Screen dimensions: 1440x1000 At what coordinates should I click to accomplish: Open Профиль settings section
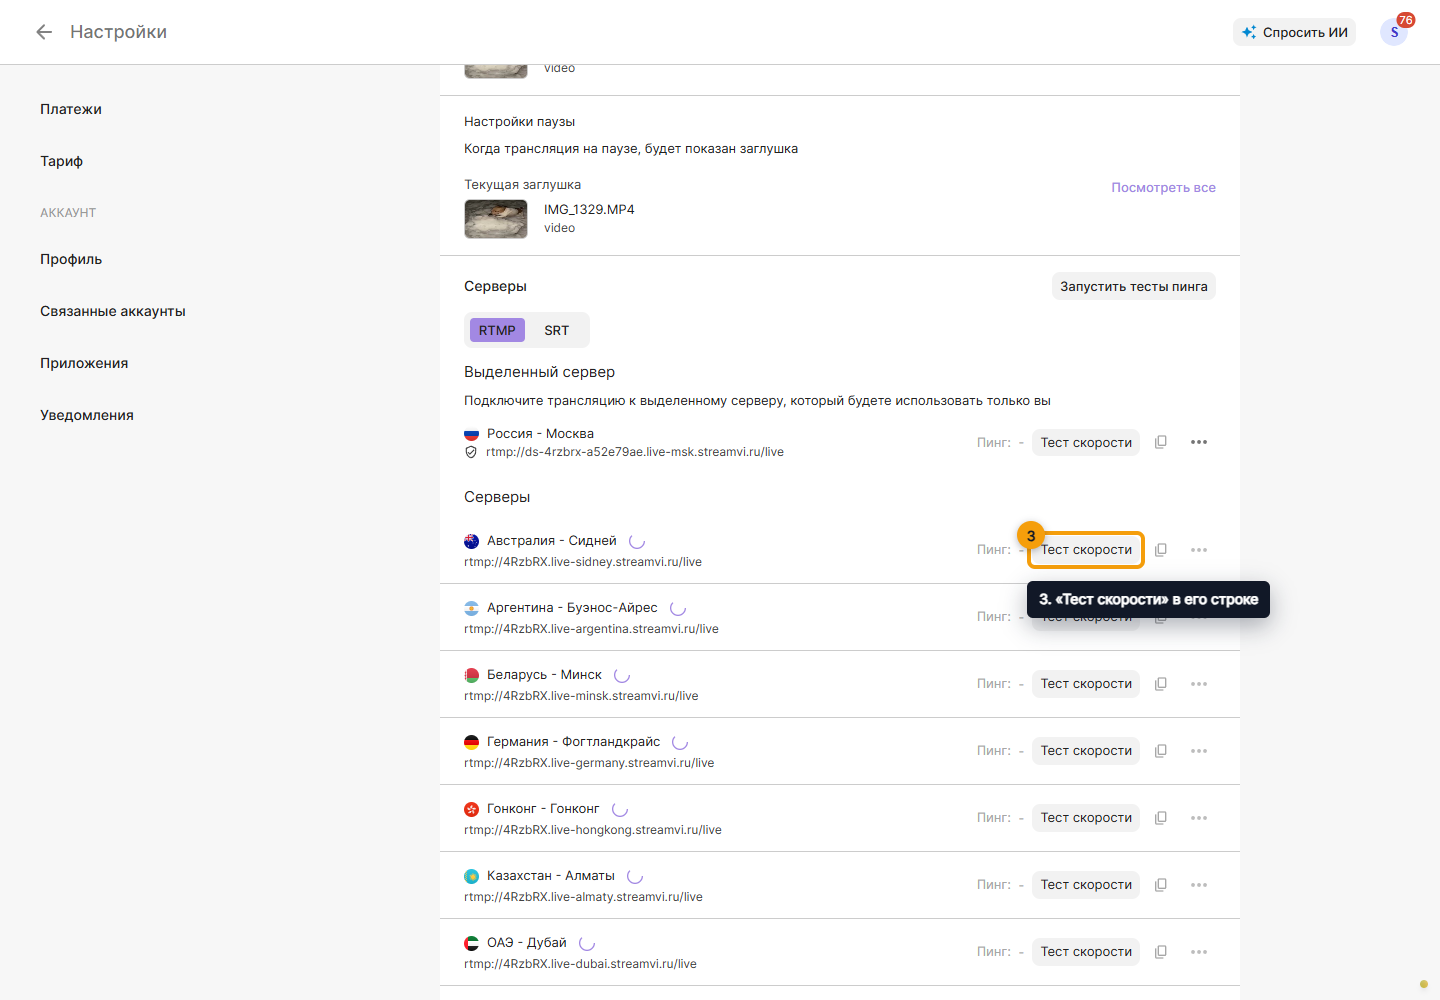point(71,259)
